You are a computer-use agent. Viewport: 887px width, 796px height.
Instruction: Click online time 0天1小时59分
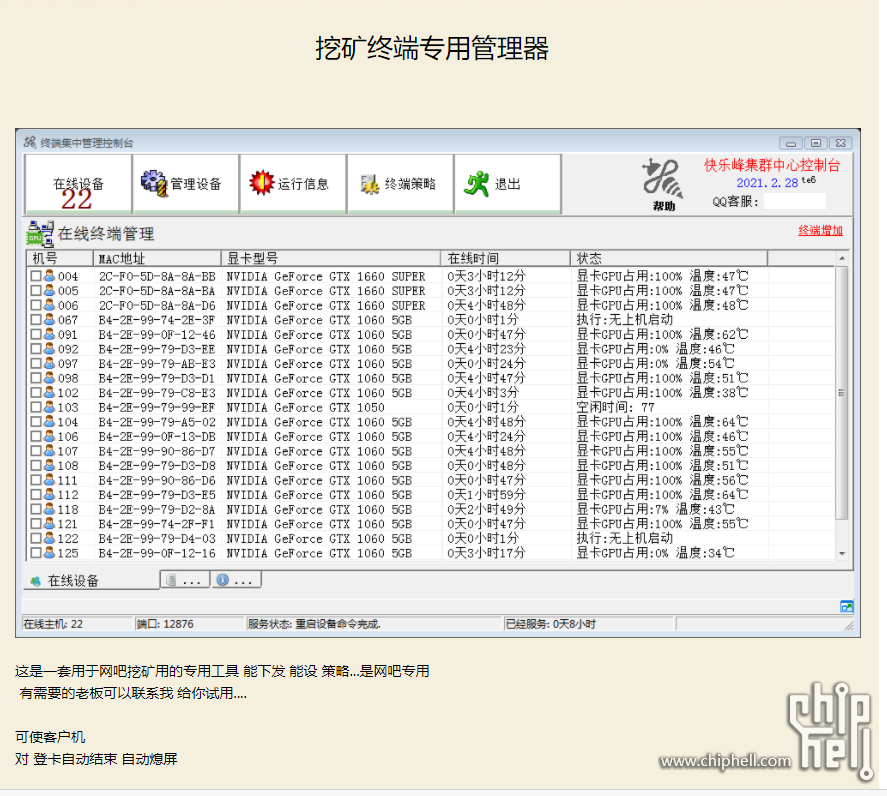click(x=486, y=495)
